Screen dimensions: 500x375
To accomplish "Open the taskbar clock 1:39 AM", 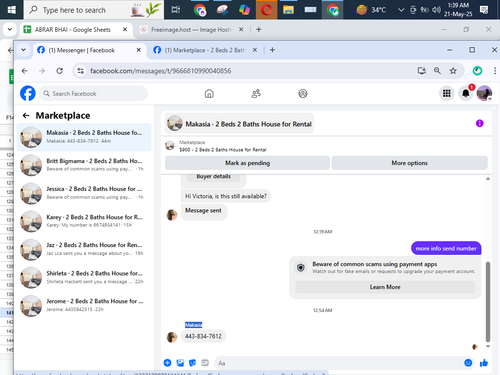I will click(x=458, y=10).
